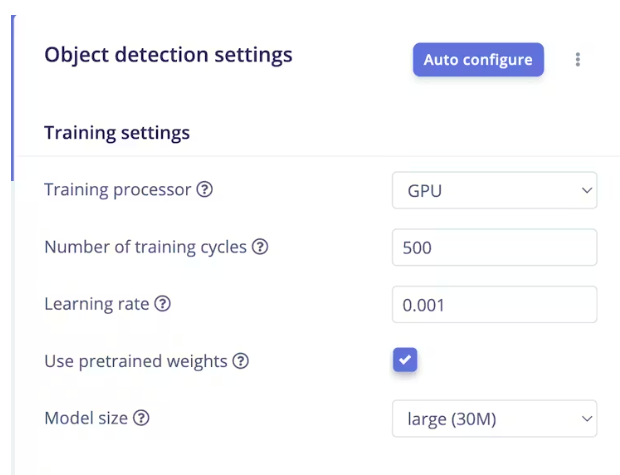This screenshot has width=620, height=475.
Task: Show help for Use pretrained weights
Action: [x=241, y=362]
